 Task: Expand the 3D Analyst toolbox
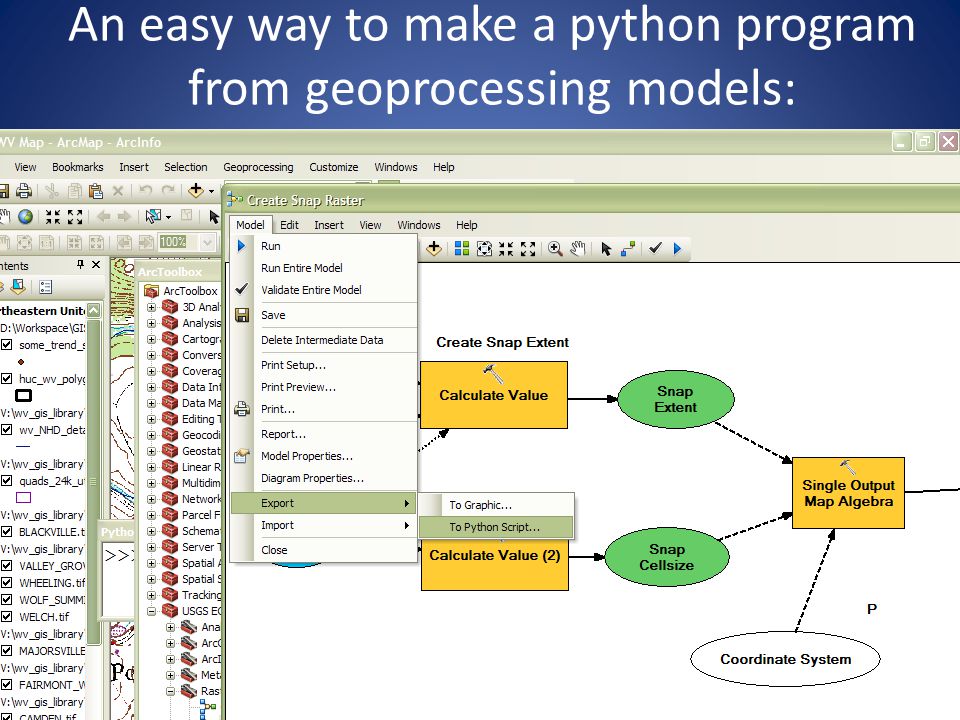coord(151,307)
